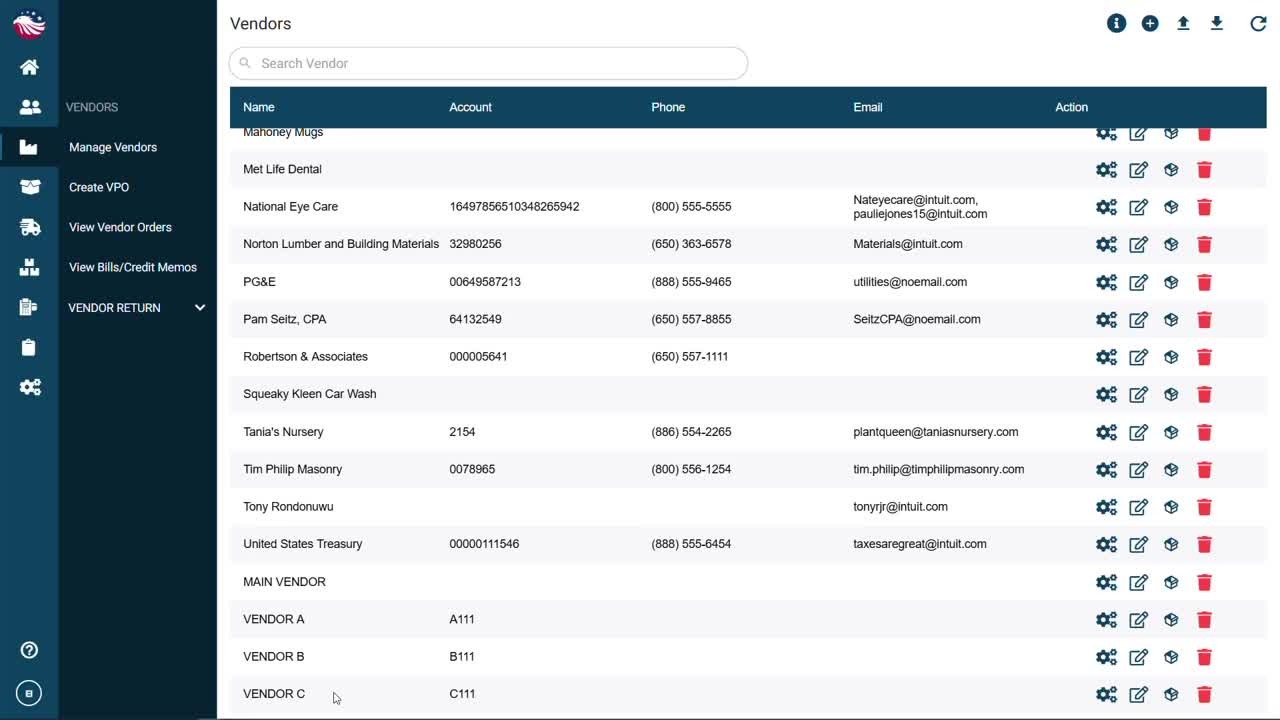Image resolution: width=1280 pixels, height=720 pixels.
Task: Select the United States Treasury name
Action: [x=303, y=544]
